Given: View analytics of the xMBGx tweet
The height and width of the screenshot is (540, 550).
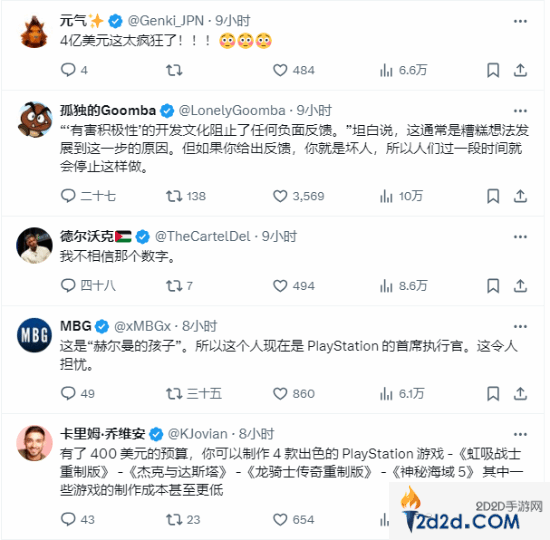Looking at the screenshot, I should (402, 393).
